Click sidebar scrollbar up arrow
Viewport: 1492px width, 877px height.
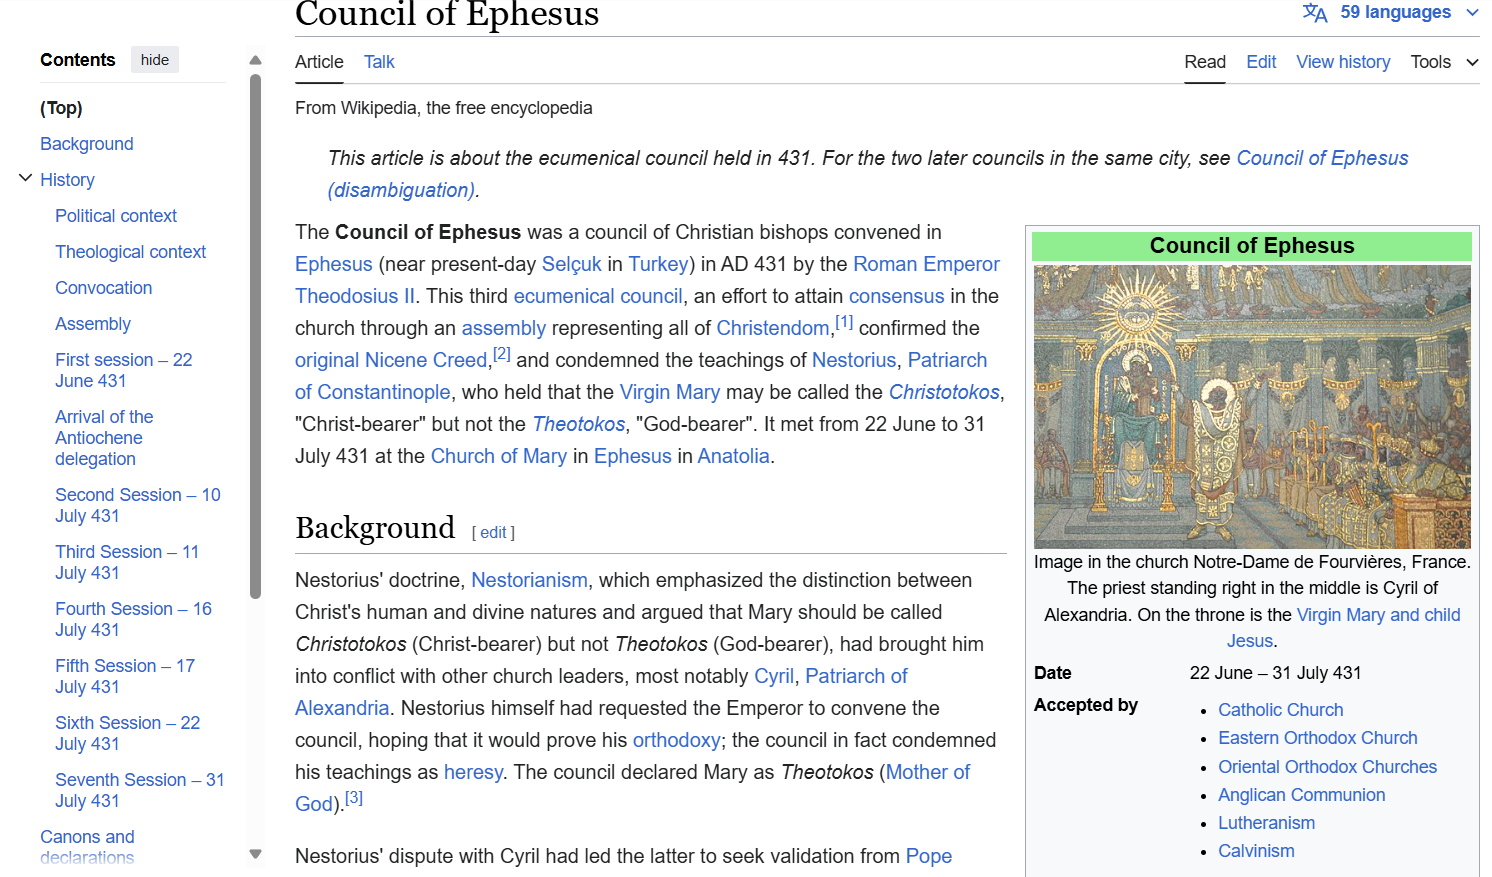tap(255, 60)
